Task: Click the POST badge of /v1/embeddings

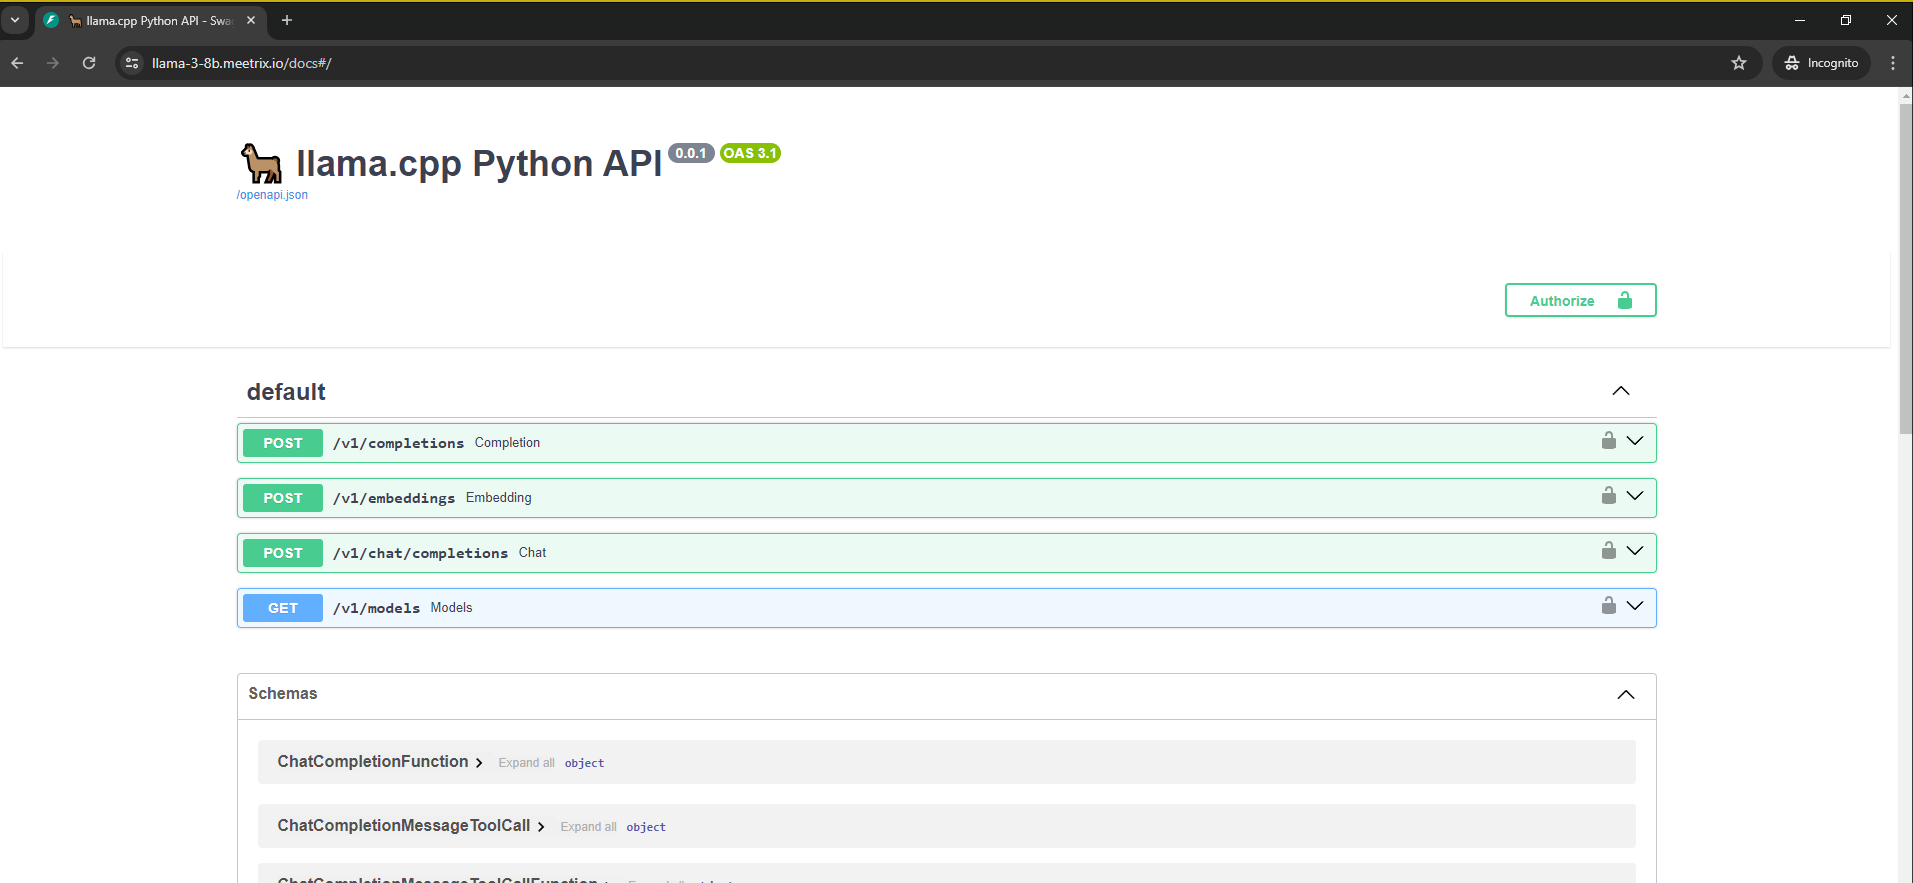Action: (x=283, y=498)
